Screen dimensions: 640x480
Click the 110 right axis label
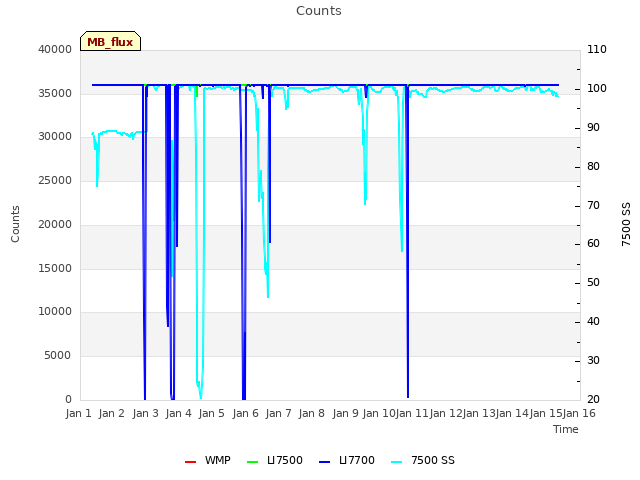coord(597,49)
